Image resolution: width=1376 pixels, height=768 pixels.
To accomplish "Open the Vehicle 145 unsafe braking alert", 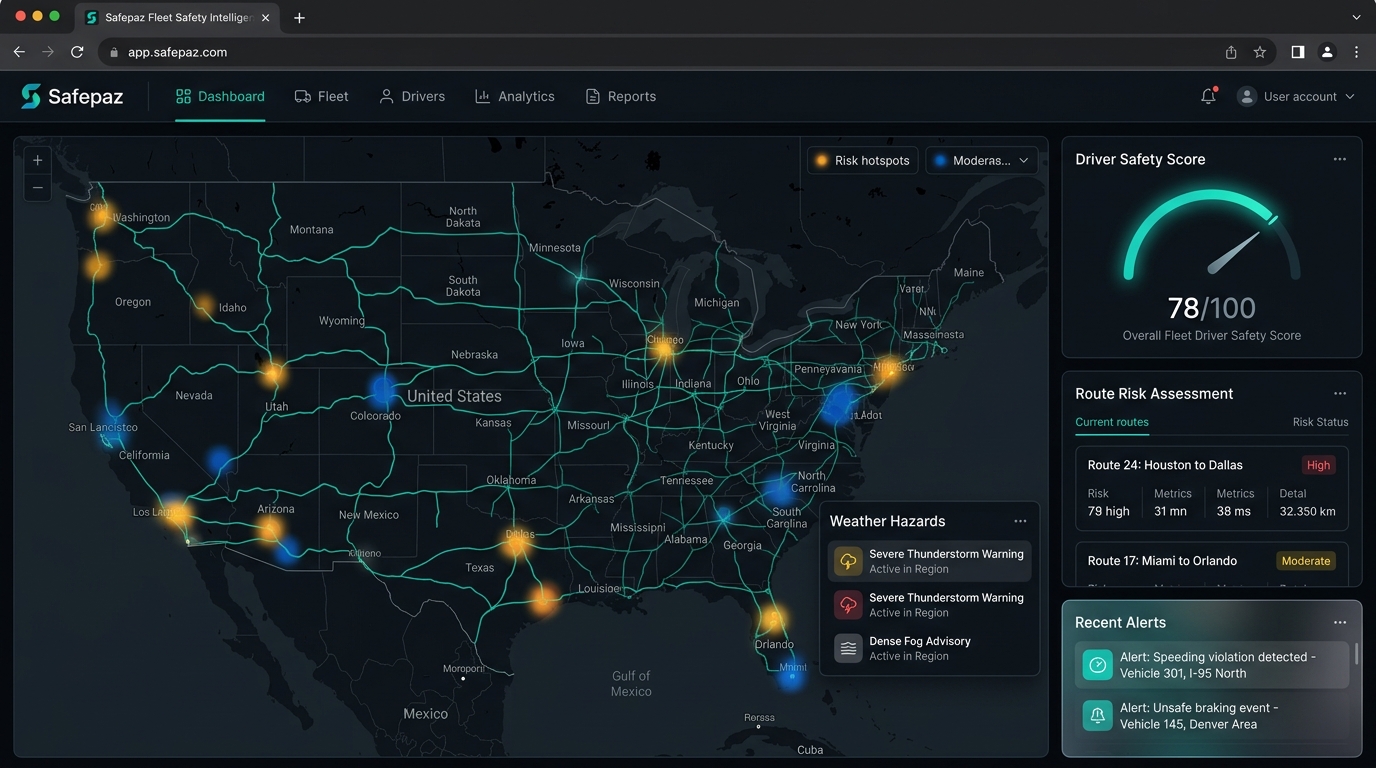I will click(x=1212, y=716).
